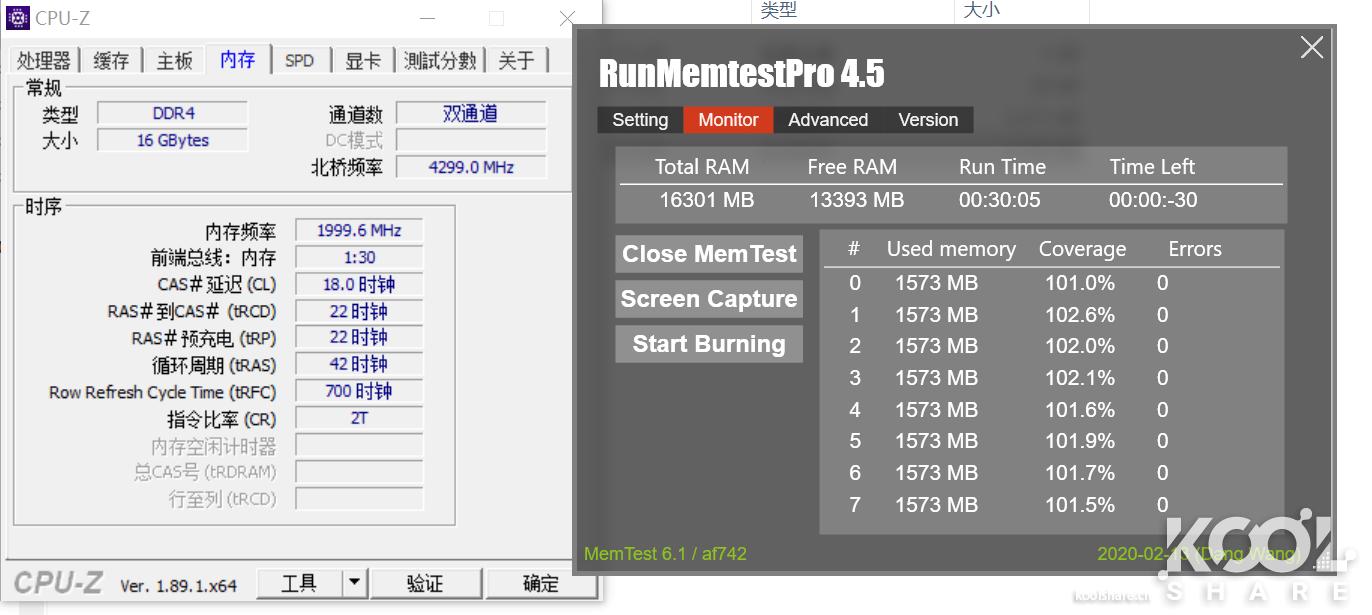This screenshot has height=615, width=1372.
Task: Select the 测试分数 tab
Action: point(440,60)
